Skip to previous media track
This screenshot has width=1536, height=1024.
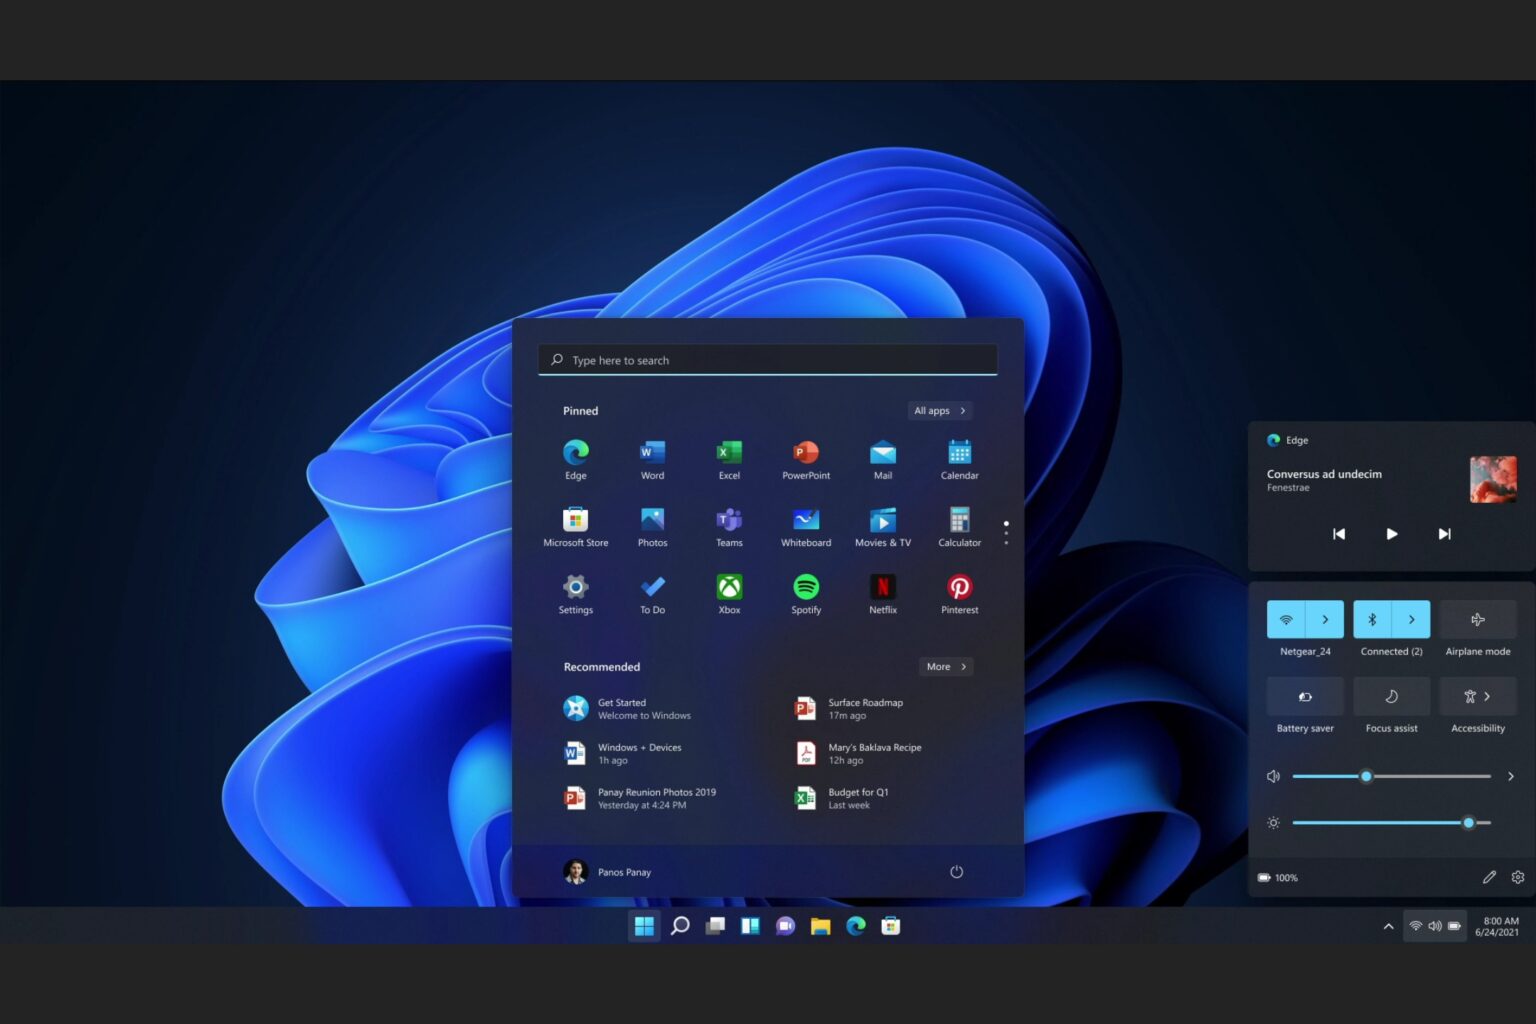[x=1339, y=534]
